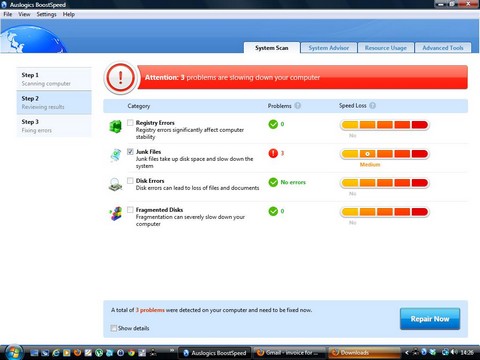Click the volume speaker tray icon
Image resolution: width=480 pixels, height=360 pixels.
point(454,352)
